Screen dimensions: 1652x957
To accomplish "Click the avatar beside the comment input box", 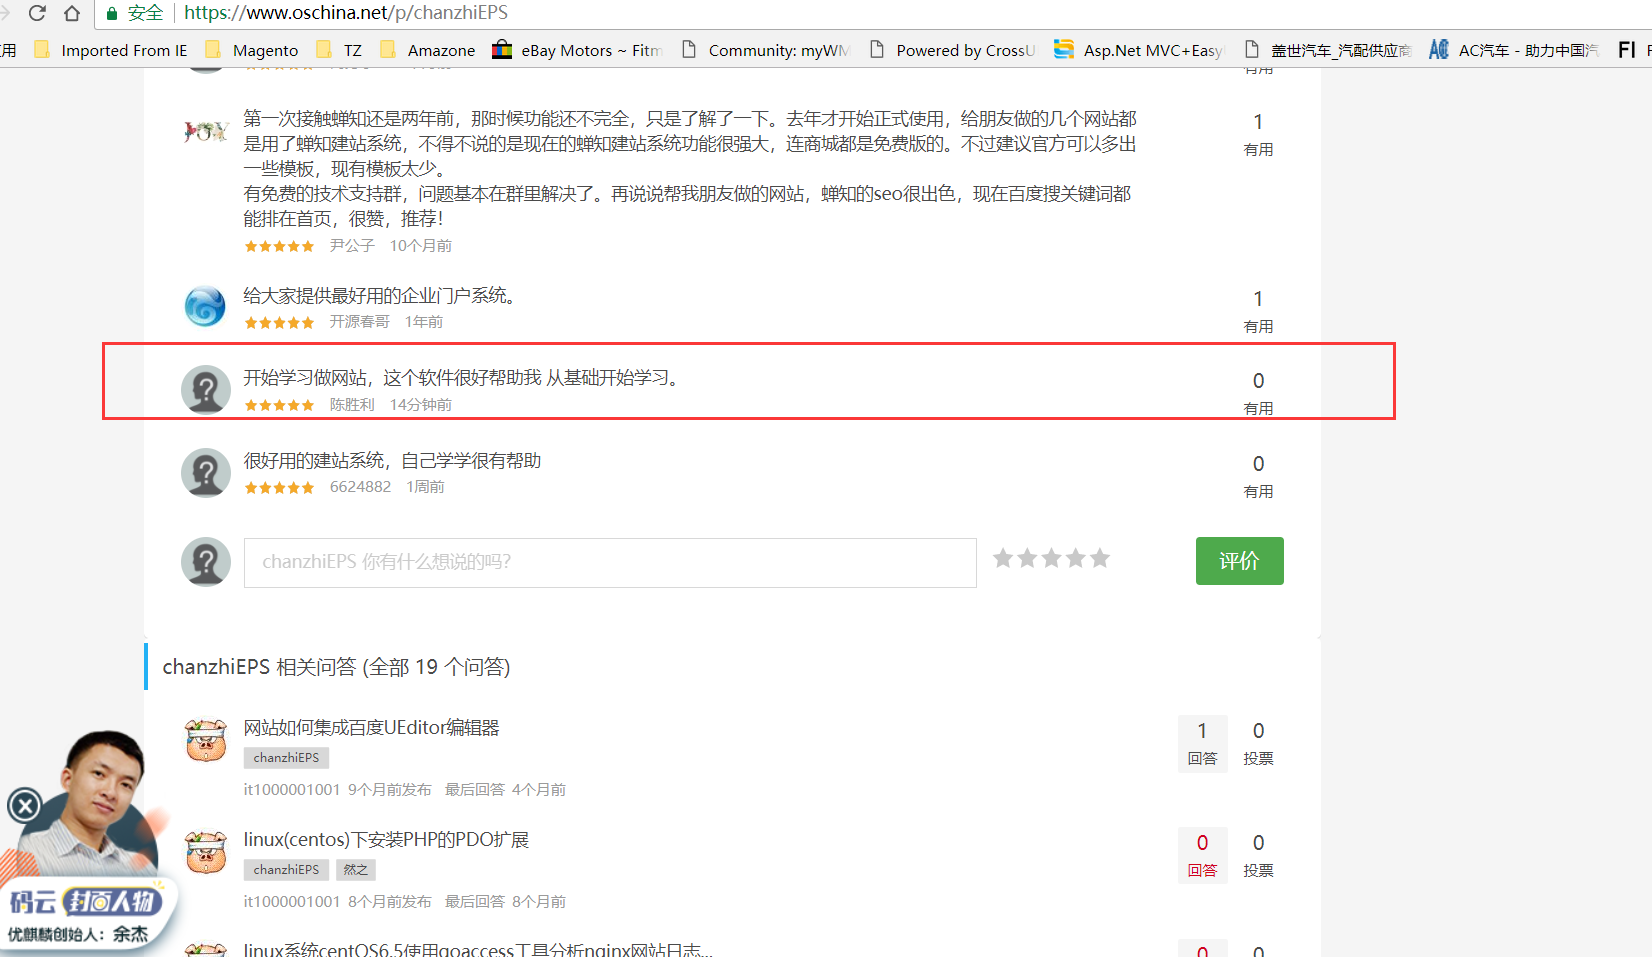I will tap(206, 562).
